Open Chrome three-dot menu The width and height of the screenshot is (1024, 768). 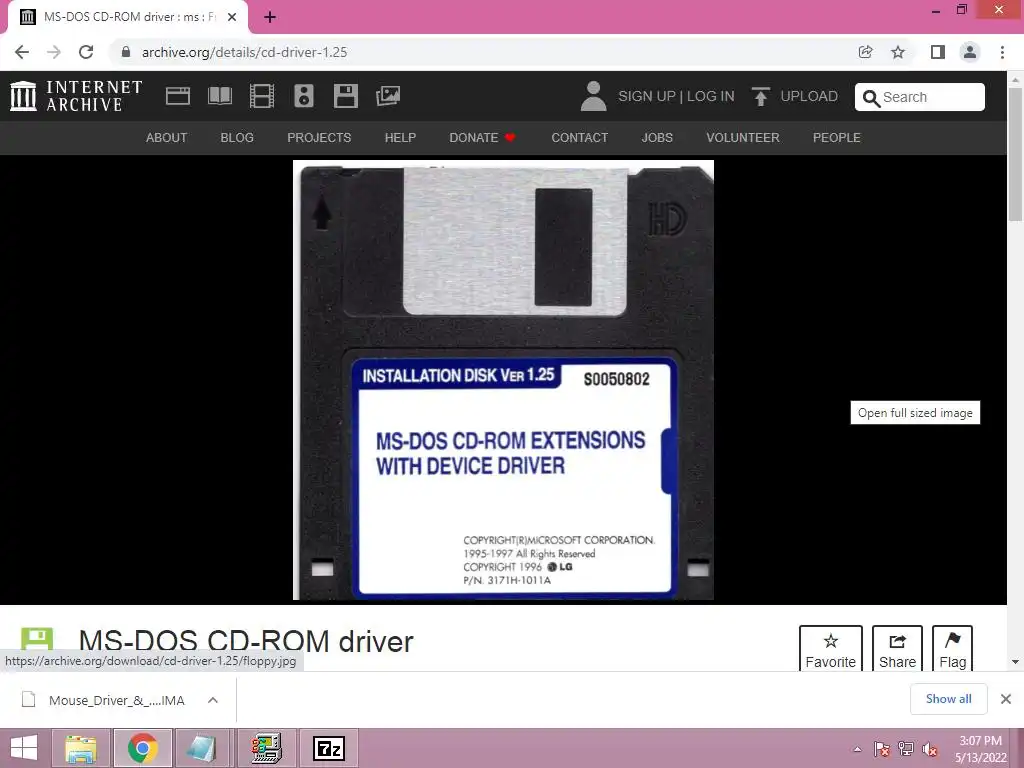1002,52
